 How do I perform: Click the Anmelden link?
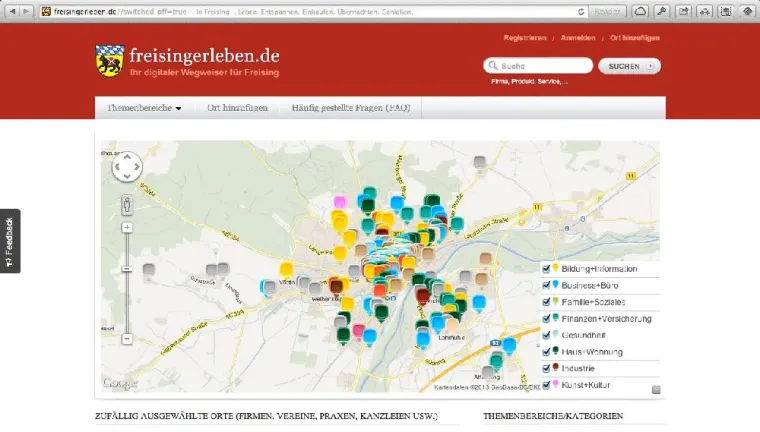point(578,38)
